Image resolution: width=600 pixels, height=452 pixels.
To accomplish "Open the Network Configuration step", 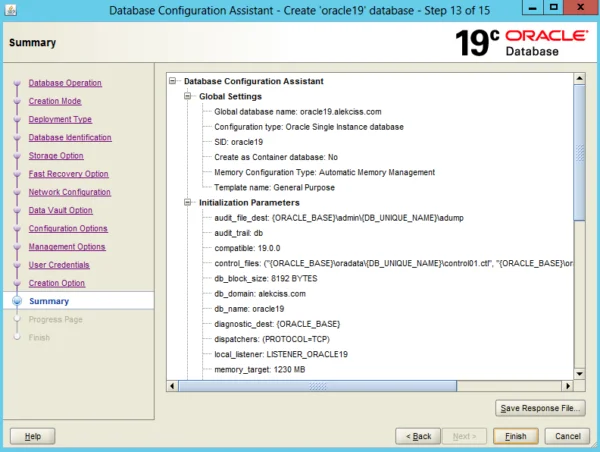I will [70, 192].
